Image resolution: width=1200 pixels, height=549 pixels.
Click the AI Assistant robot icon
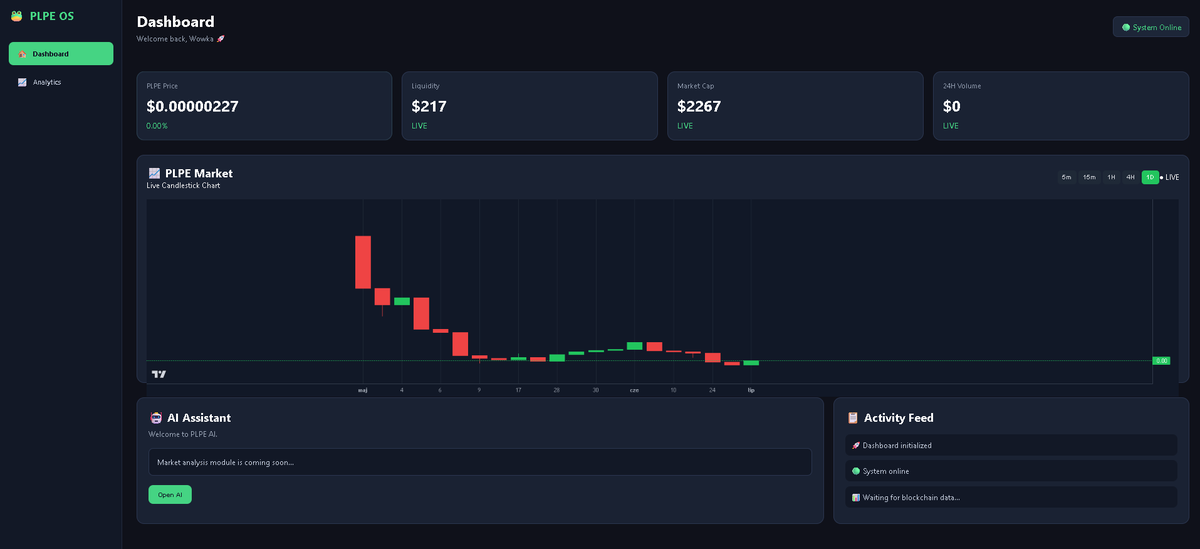(155, 418)
